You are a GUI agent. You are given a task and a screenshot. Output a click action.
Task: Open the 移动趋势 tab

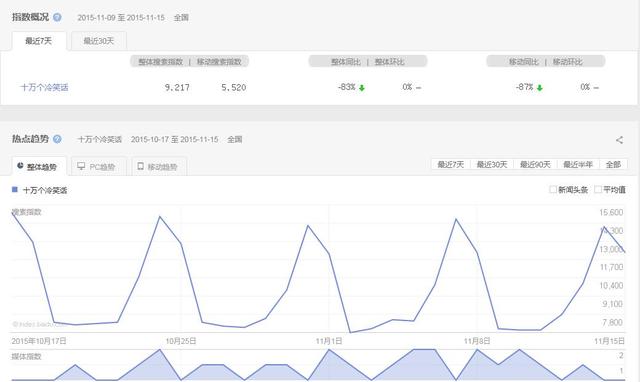pos(160,167)
